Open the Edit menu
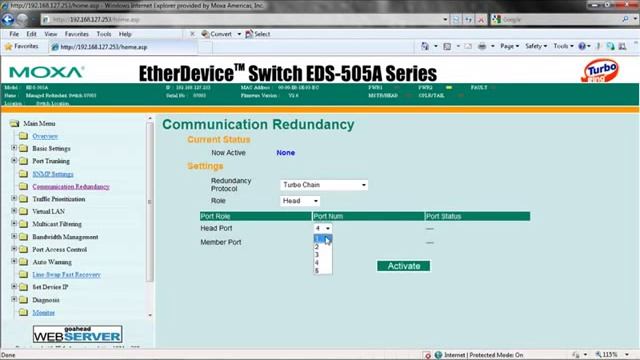Screen dimensions: 640x360 [x=31, y=34]
